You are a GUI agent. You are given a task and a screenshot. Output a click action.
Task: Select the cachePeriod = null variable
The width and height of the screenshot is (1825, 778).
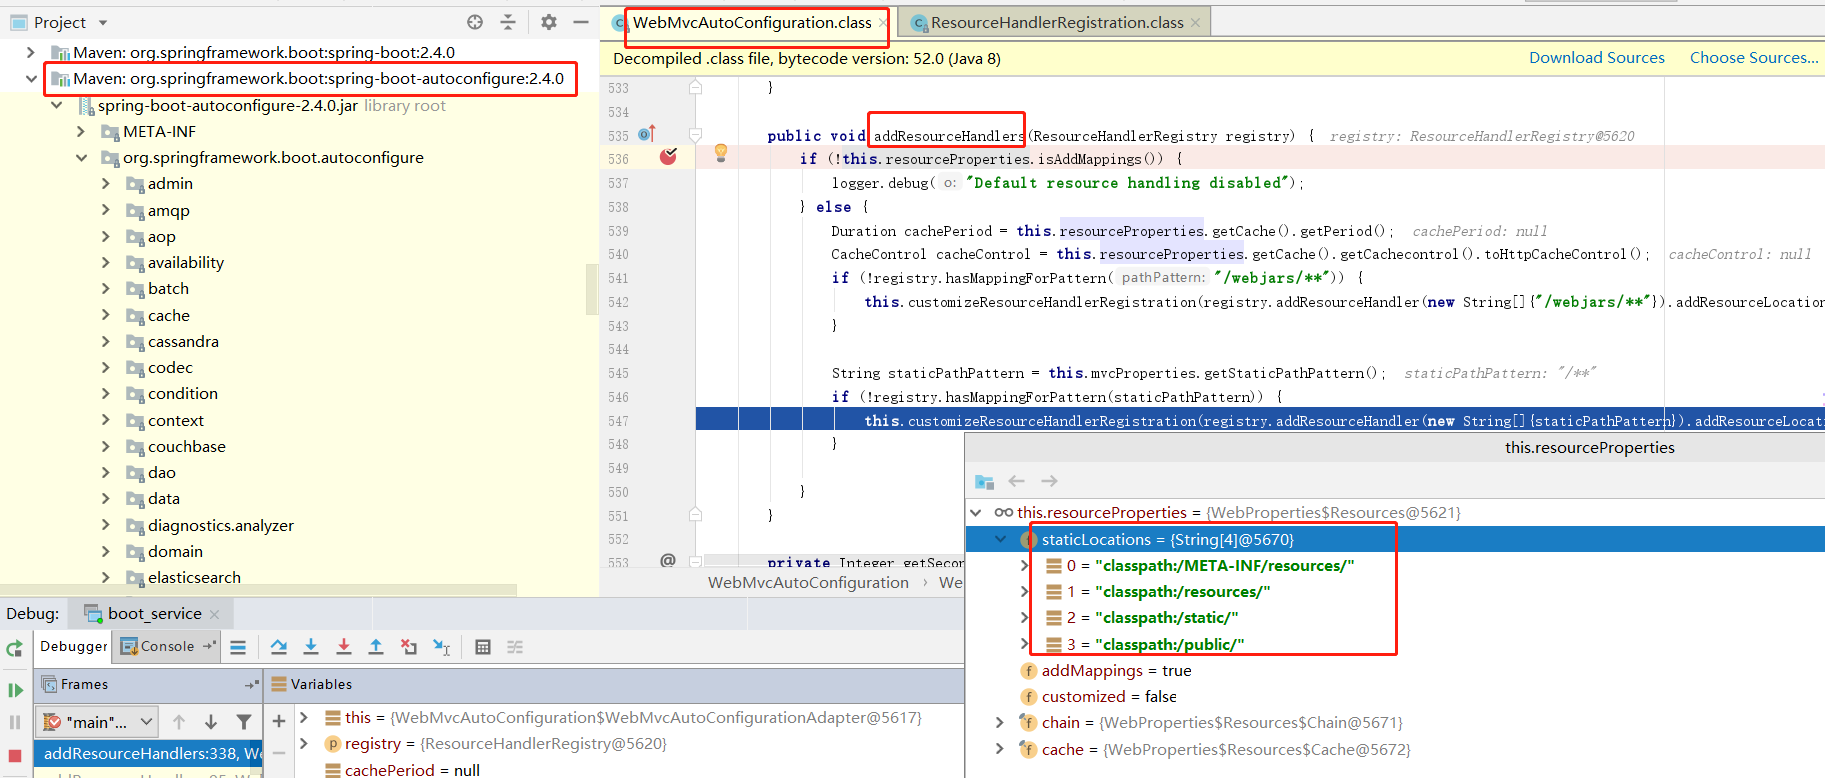pyautogui.click(x=412, y=770)
